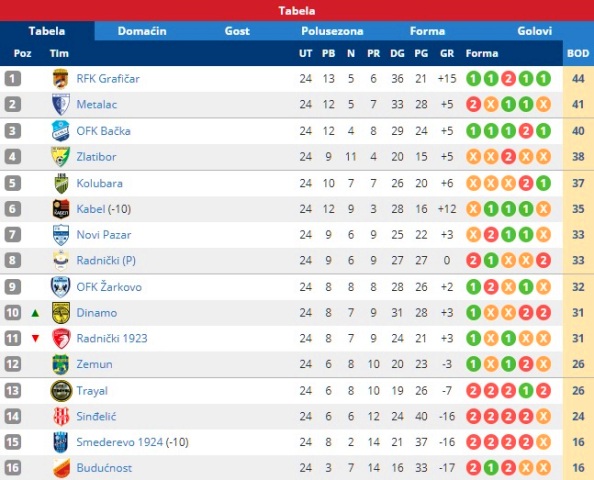Screen dimensions: 594x480
Task: Open the Gost tab
Action: coord(237,31)
